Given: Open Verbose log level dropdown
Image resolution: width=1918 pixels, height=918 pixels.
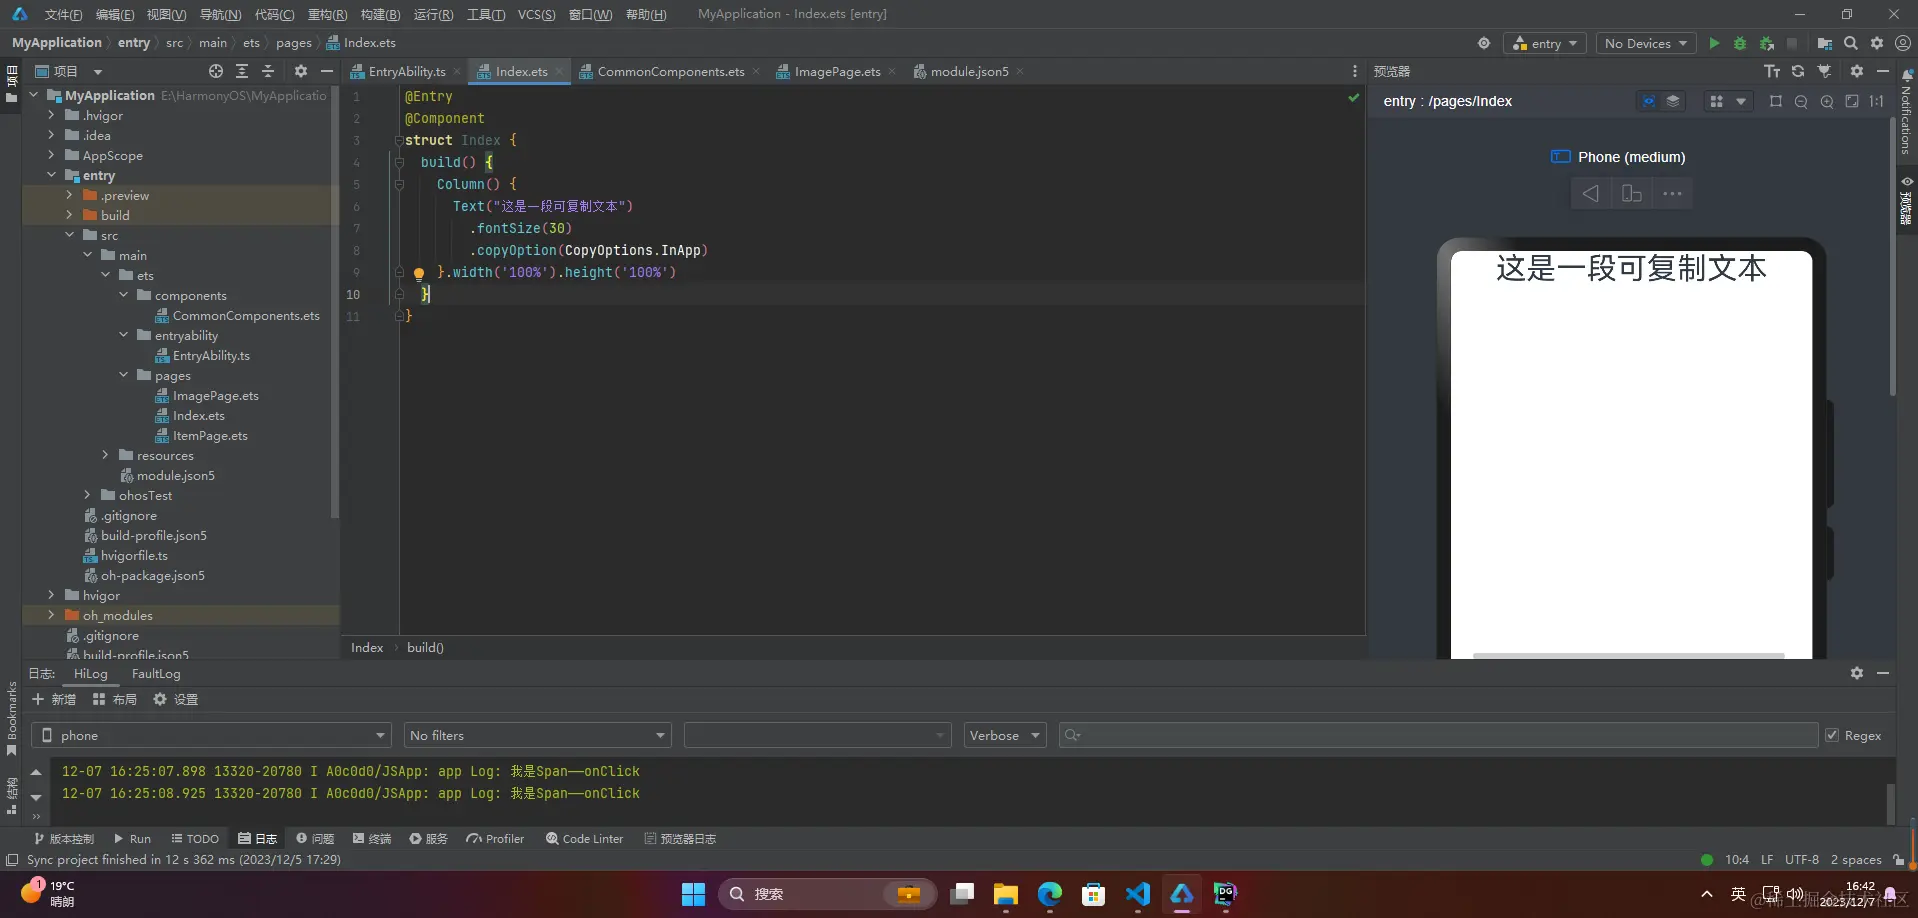Looking at the screenshot, I should (1004, 735).
